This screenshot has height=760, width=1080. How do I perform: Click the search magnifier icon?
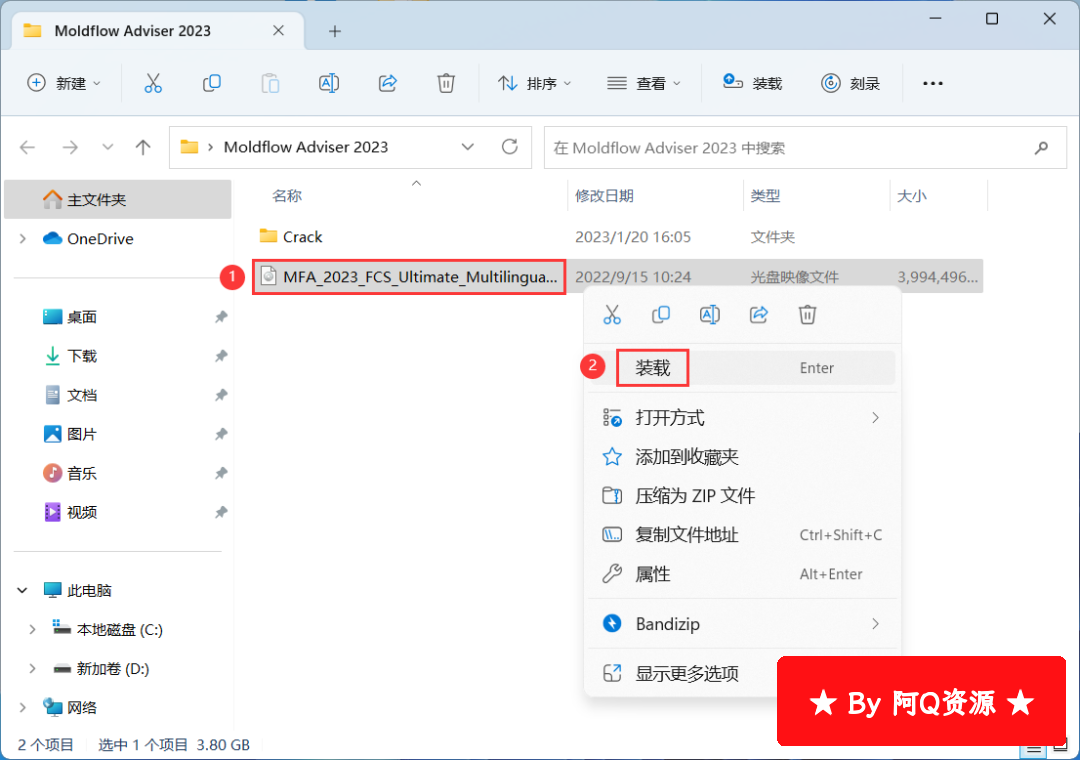1041,147
